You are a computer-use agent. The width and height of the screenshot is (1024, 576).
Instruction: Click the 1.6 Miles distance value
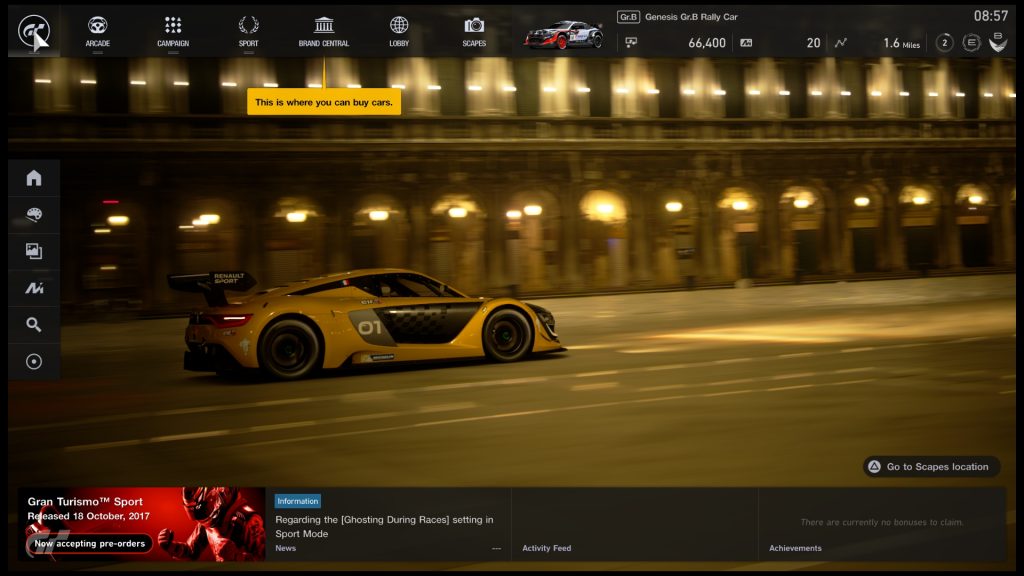(x=901, y=43)
